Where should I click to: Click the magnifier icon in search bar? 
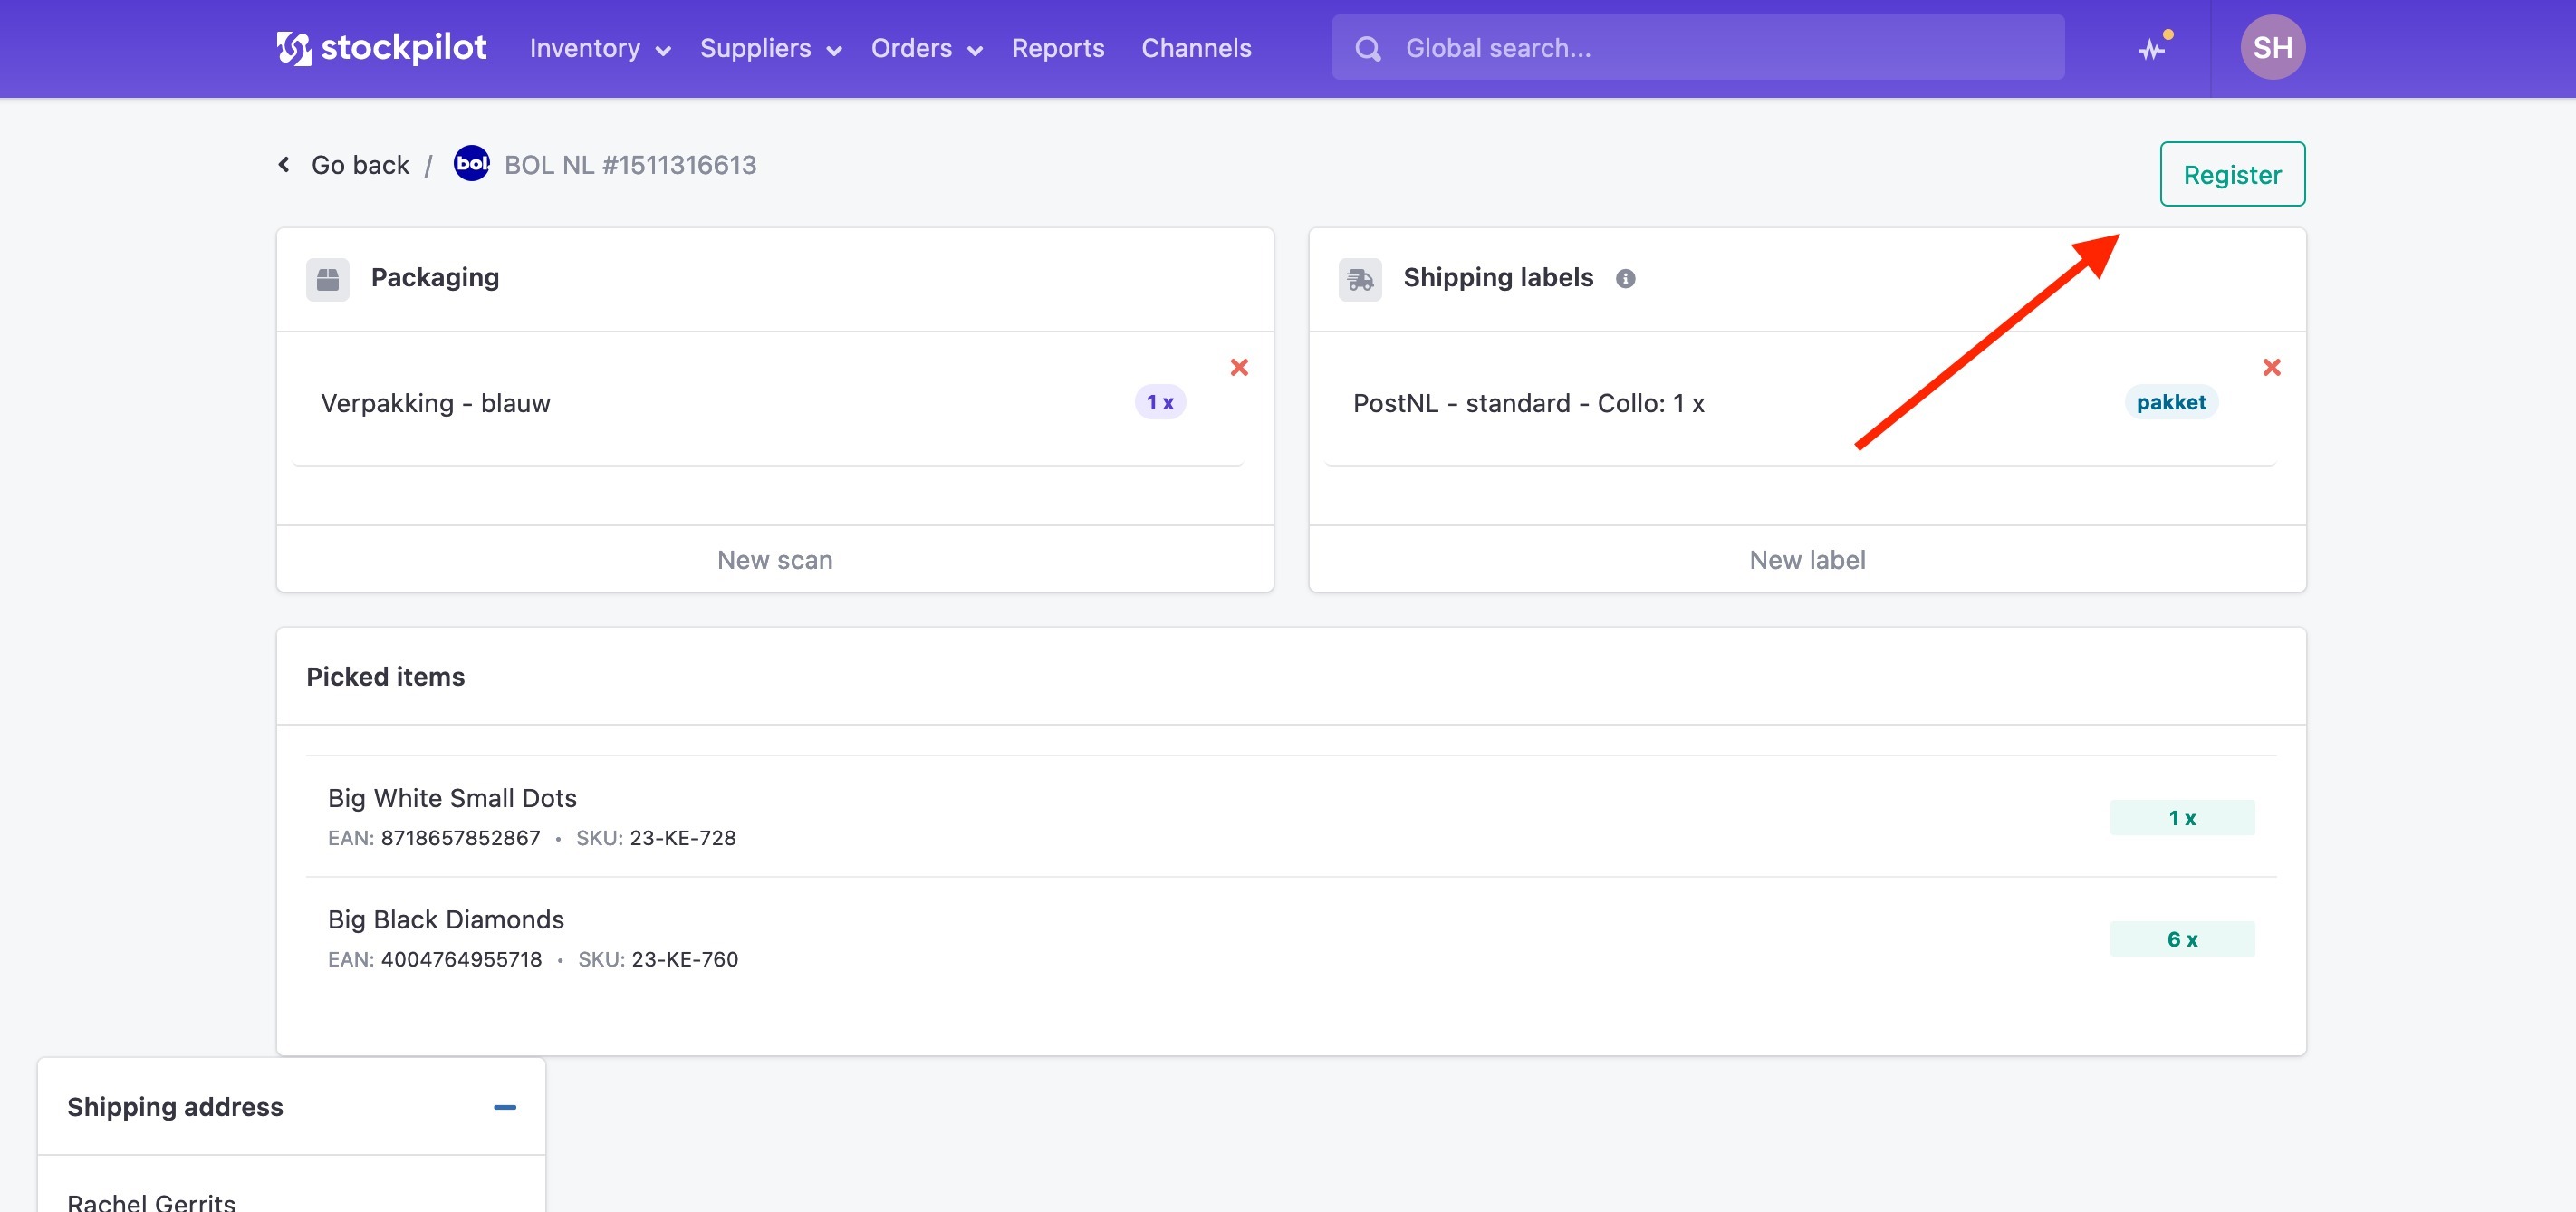[x=1368, y=48]
